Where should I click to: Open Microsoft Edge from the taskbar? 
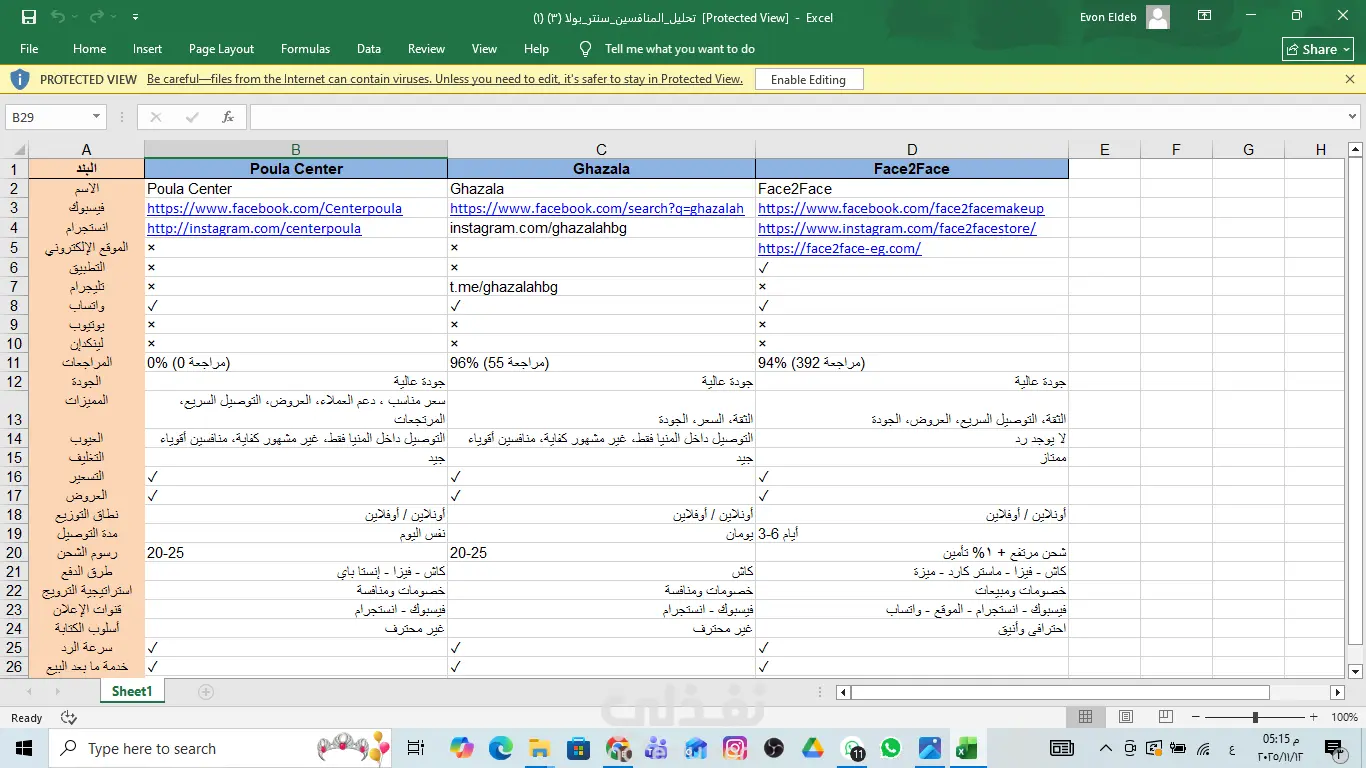[x=500, y=748]
